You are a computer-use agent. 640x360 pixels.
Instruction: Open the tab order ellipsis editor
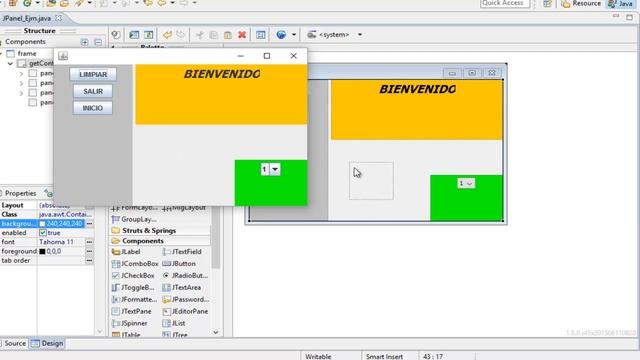(x=89, y=260)
